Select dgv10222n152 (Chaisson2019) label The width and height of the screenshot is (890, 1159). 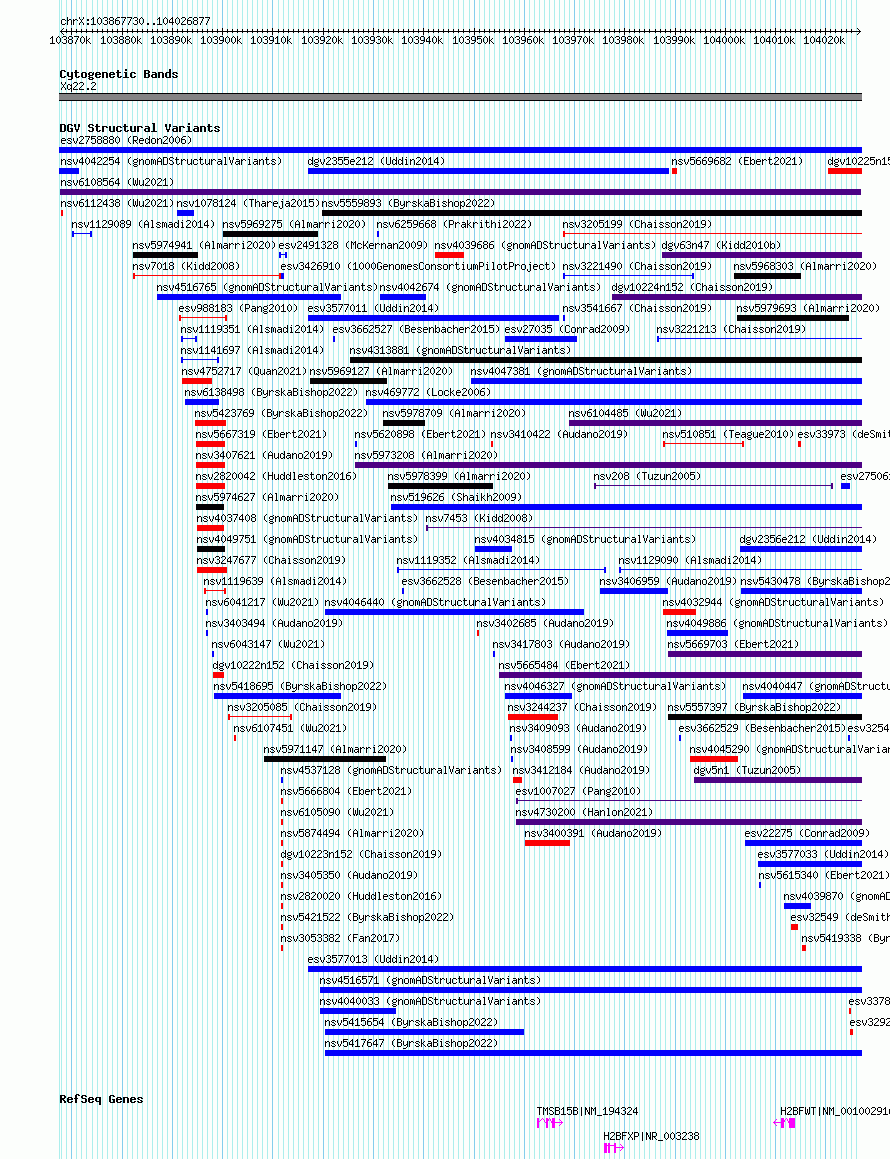pos(293,666)
